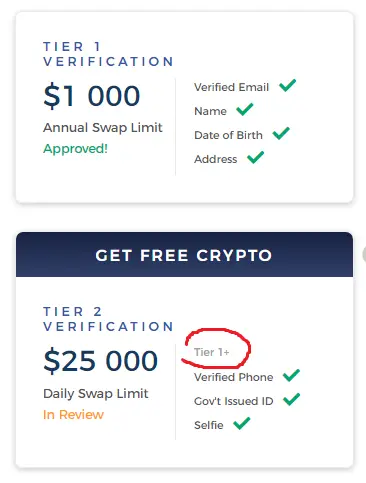
Task: Click the Date of Birth checkmark
Action: point(281,133)
